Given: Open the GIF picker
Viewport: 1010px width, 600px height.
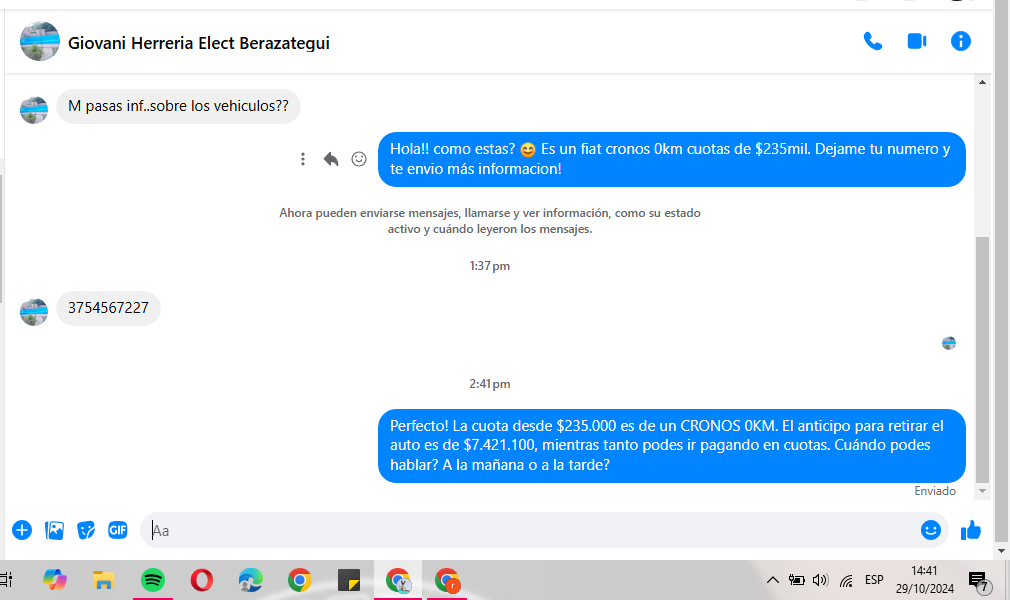Looking at the screenshot, I should (x=118, y=530).
